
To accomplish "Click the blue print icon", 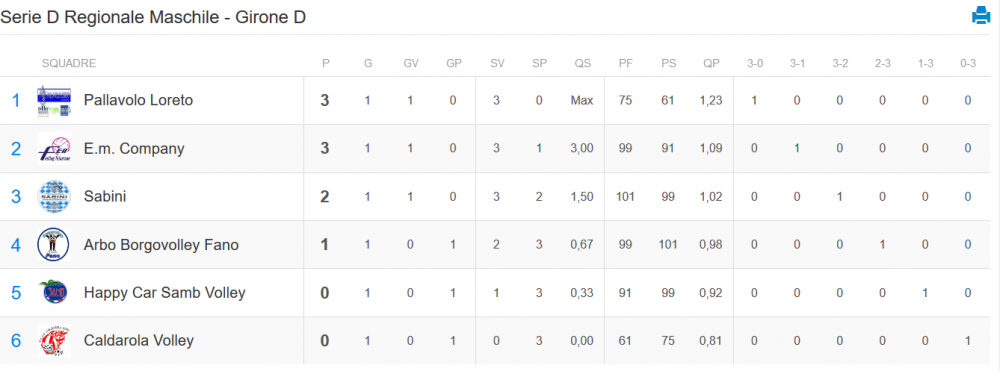I will [x=980, y=15].
